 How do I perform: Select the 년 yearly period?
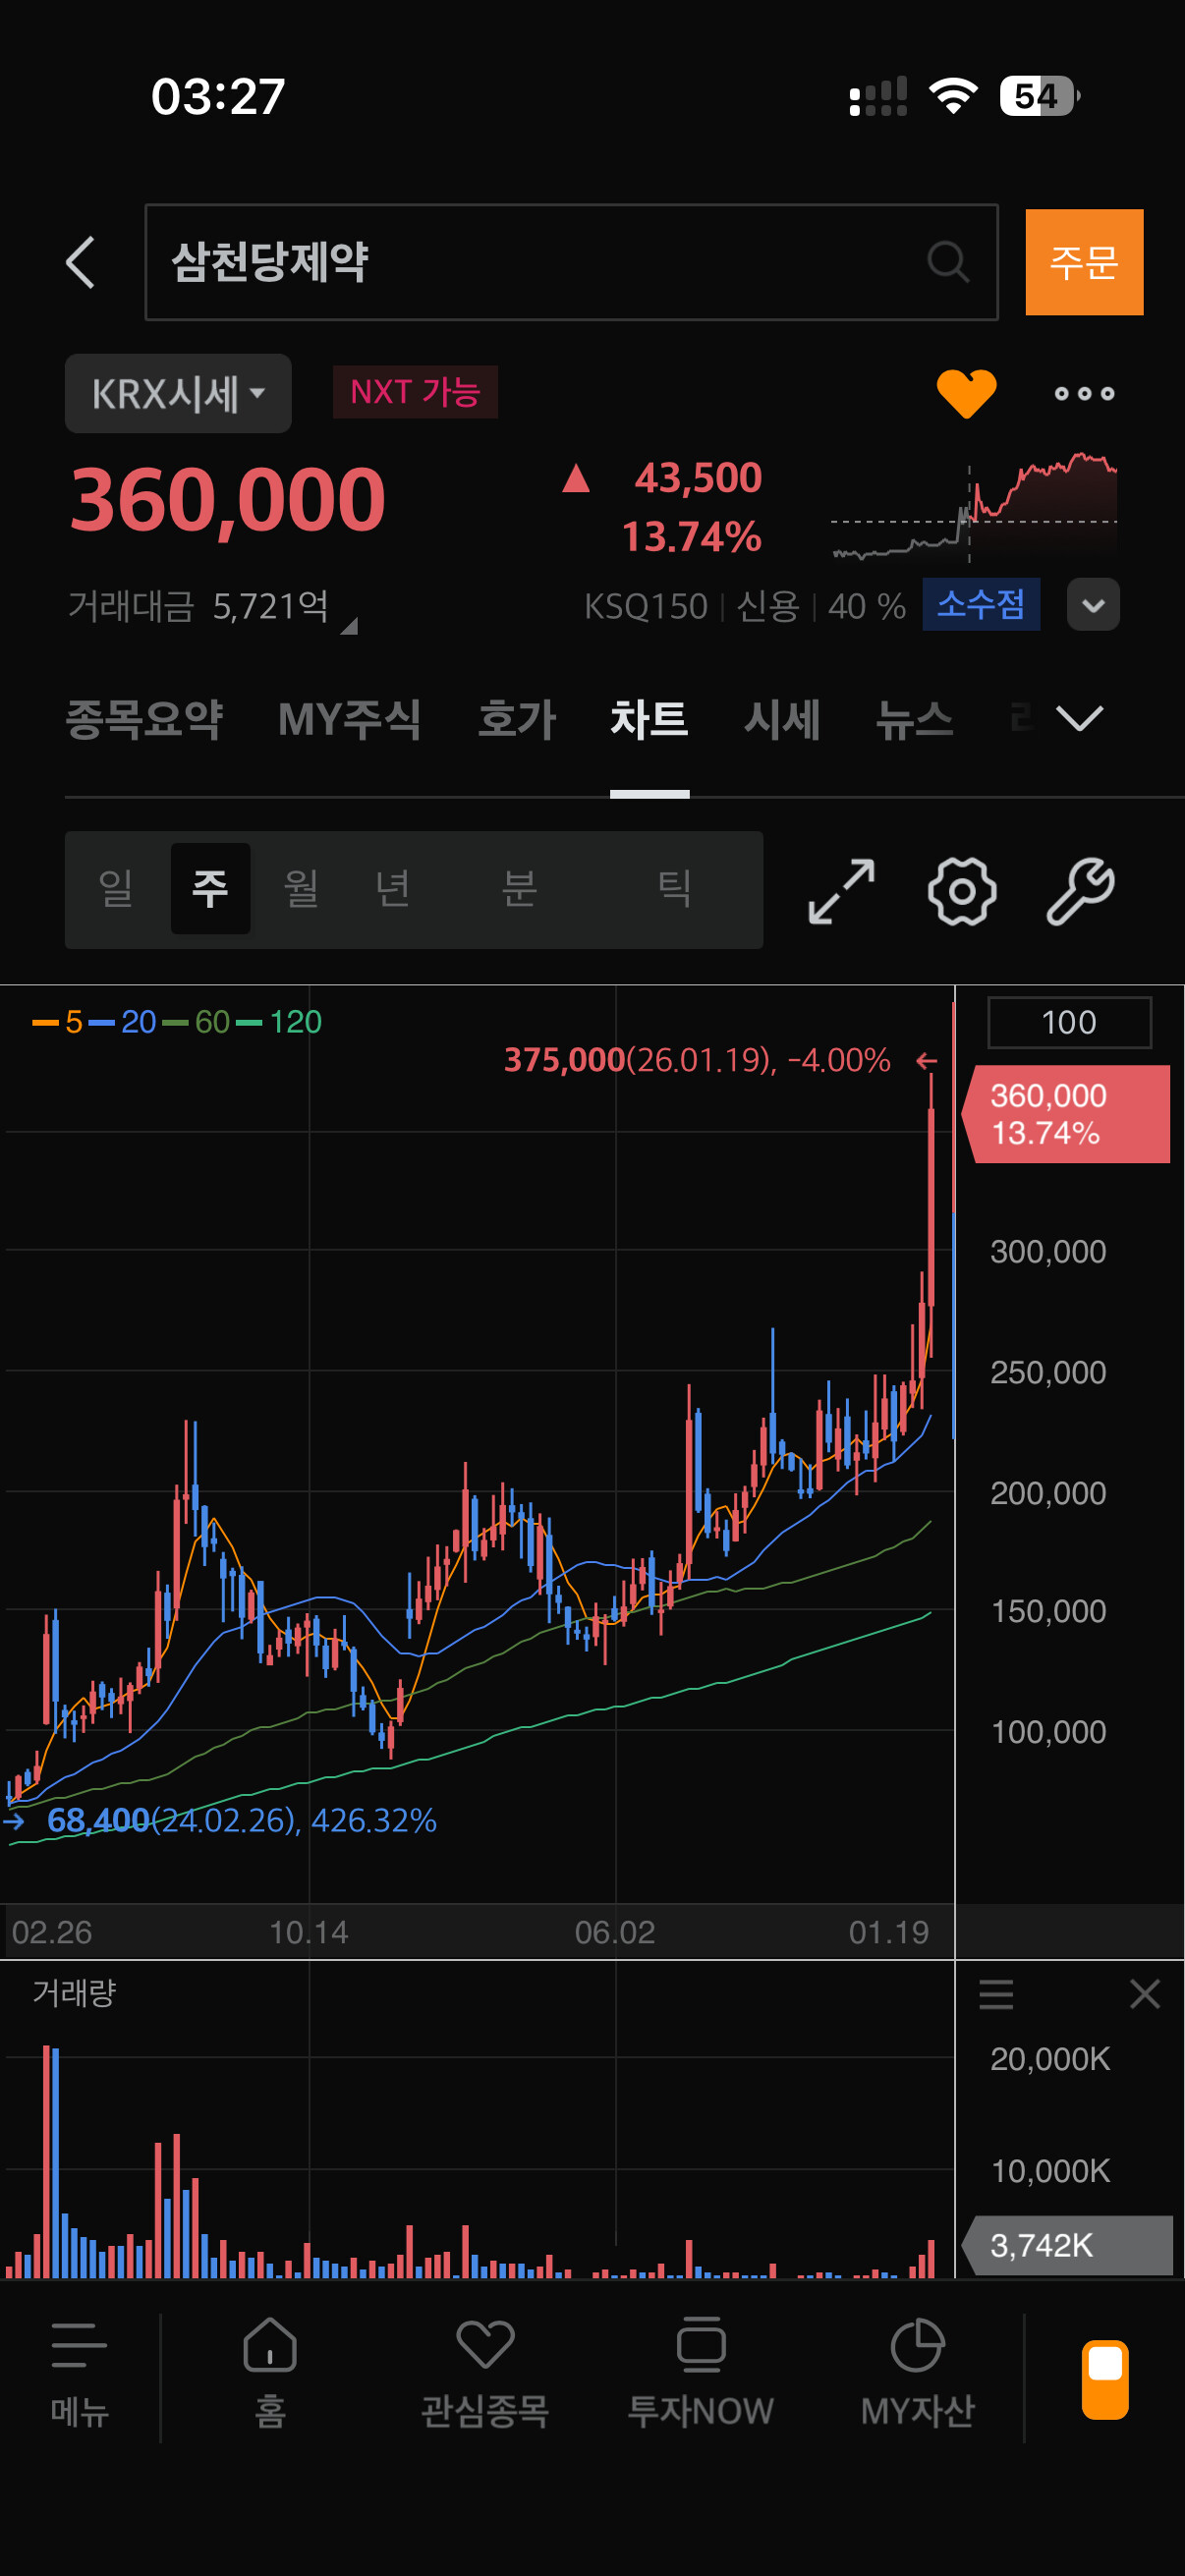coord(393,888)
